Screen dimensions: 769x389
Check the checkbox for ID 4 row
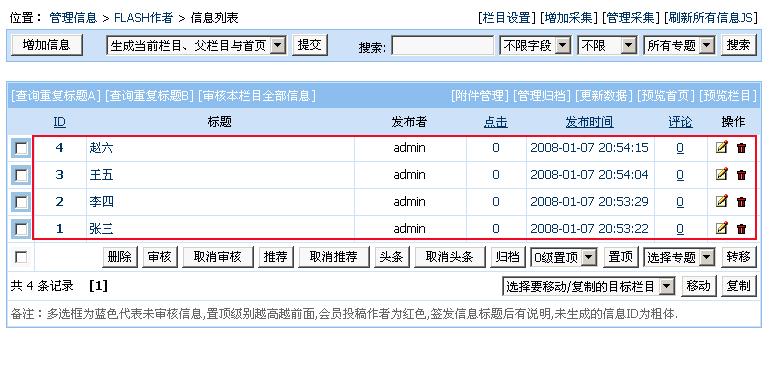21,148
